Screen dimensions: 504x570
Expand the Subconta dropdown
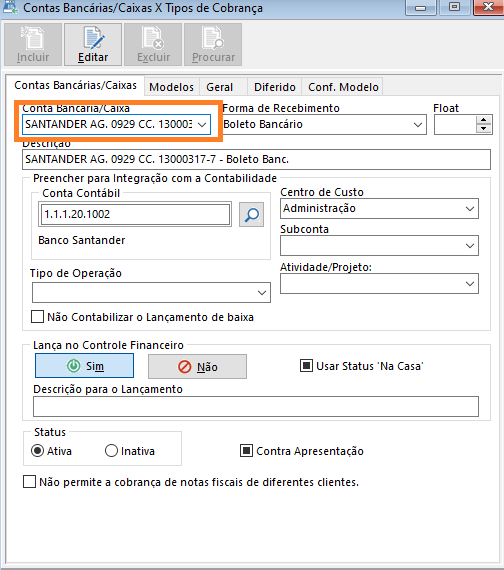click(470, 246)
